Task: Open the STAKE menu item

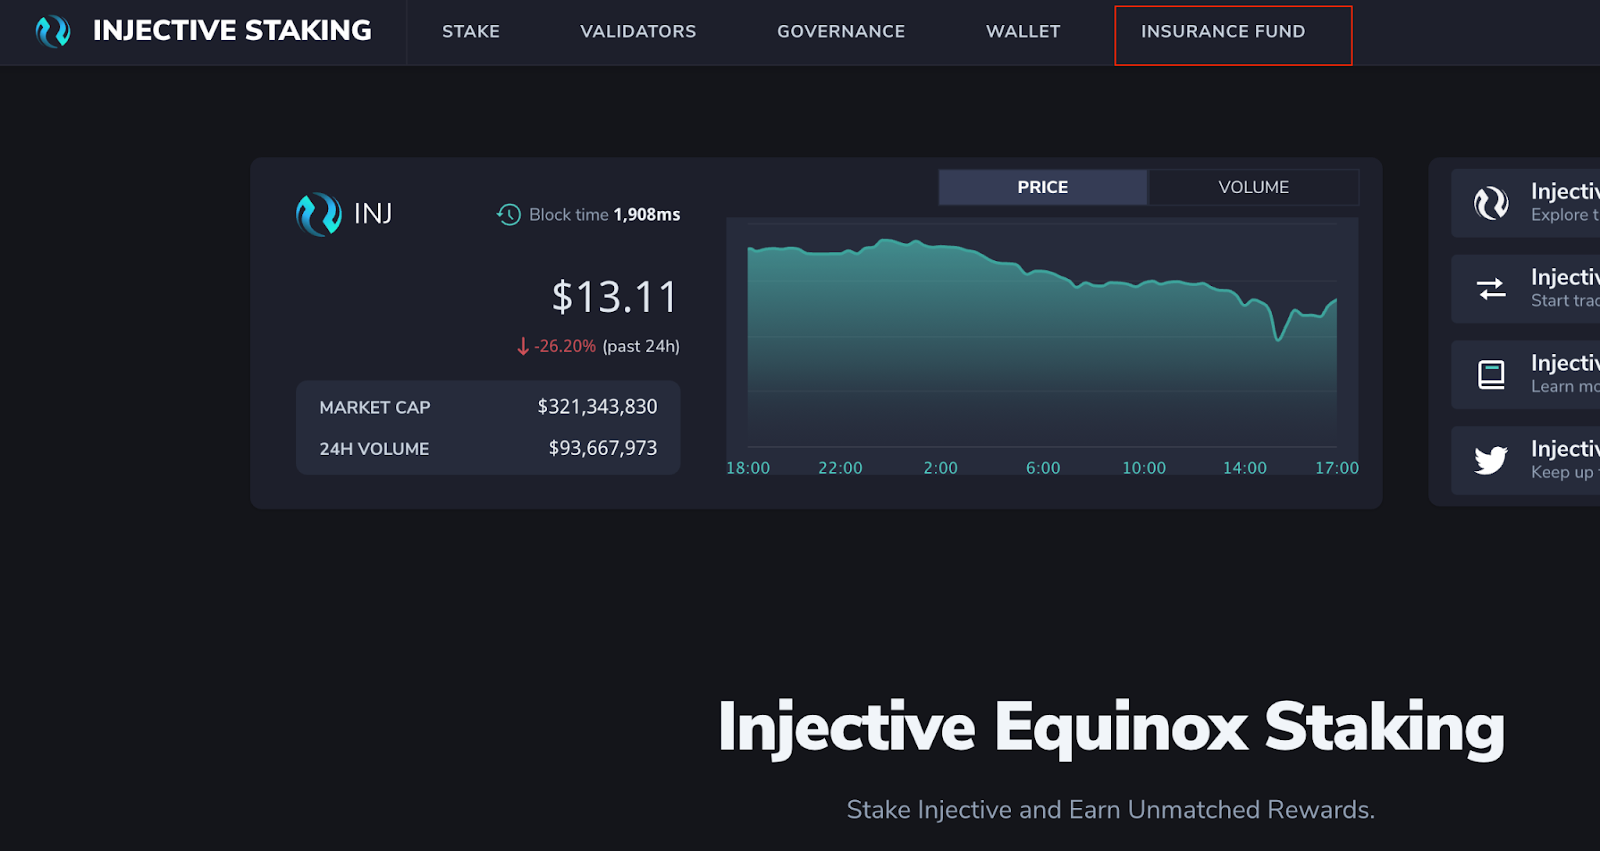Action: (471, 32)
